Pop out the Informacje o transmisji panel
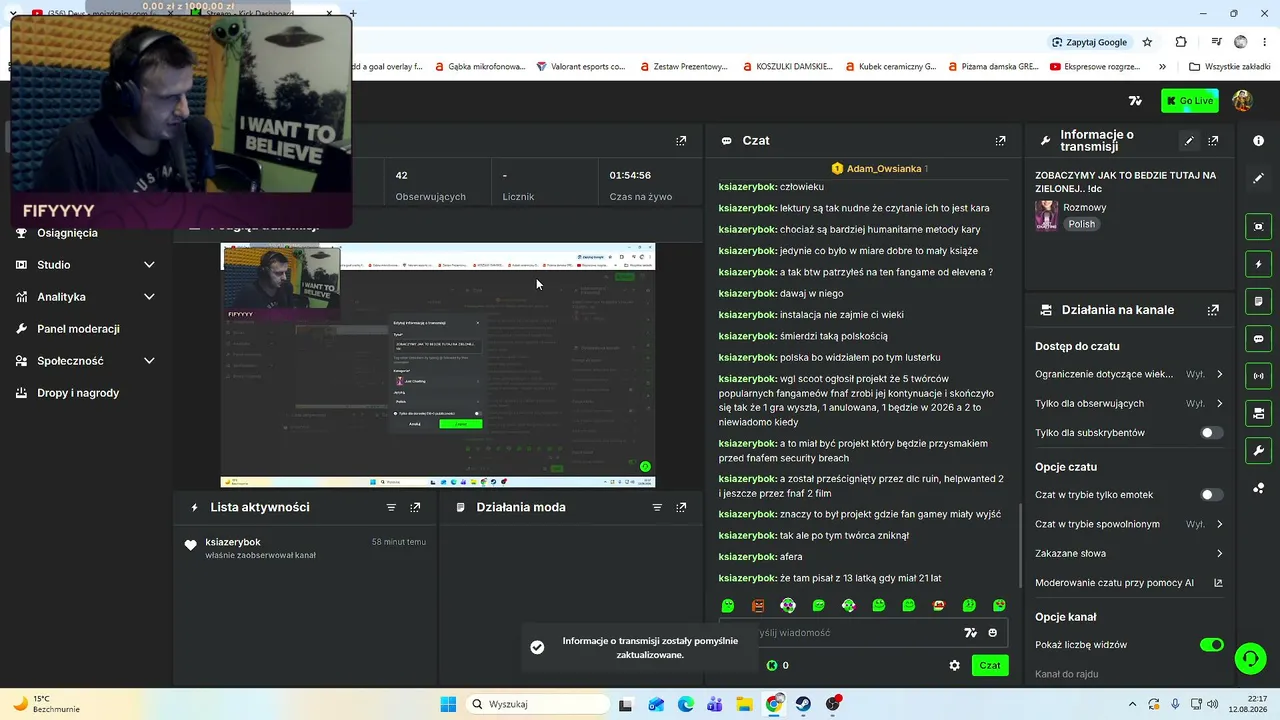Viewport: 1280px width, 720px height. click(x=1213, y=141)
